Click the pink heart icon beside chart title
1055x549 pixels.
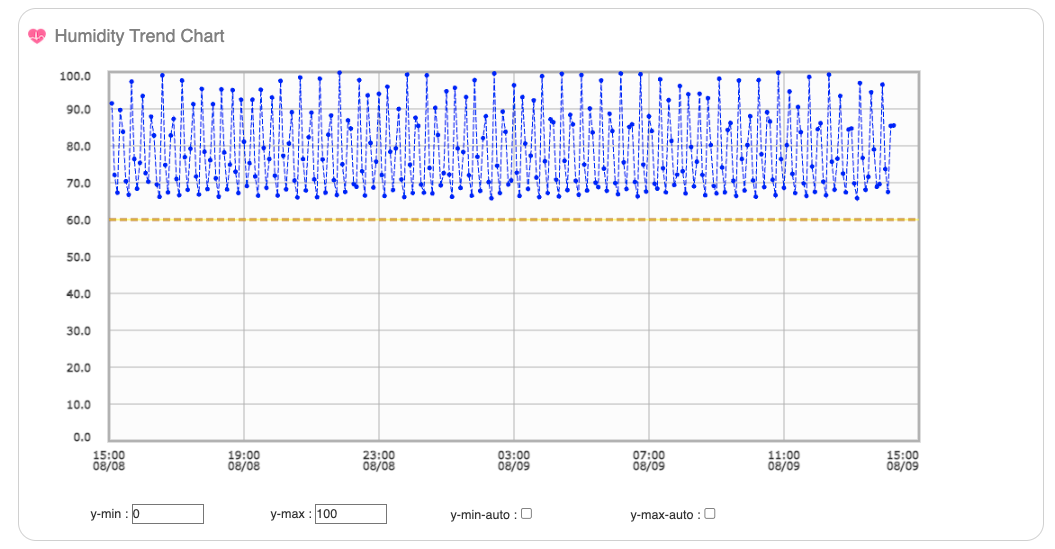[x=37, y=36]
